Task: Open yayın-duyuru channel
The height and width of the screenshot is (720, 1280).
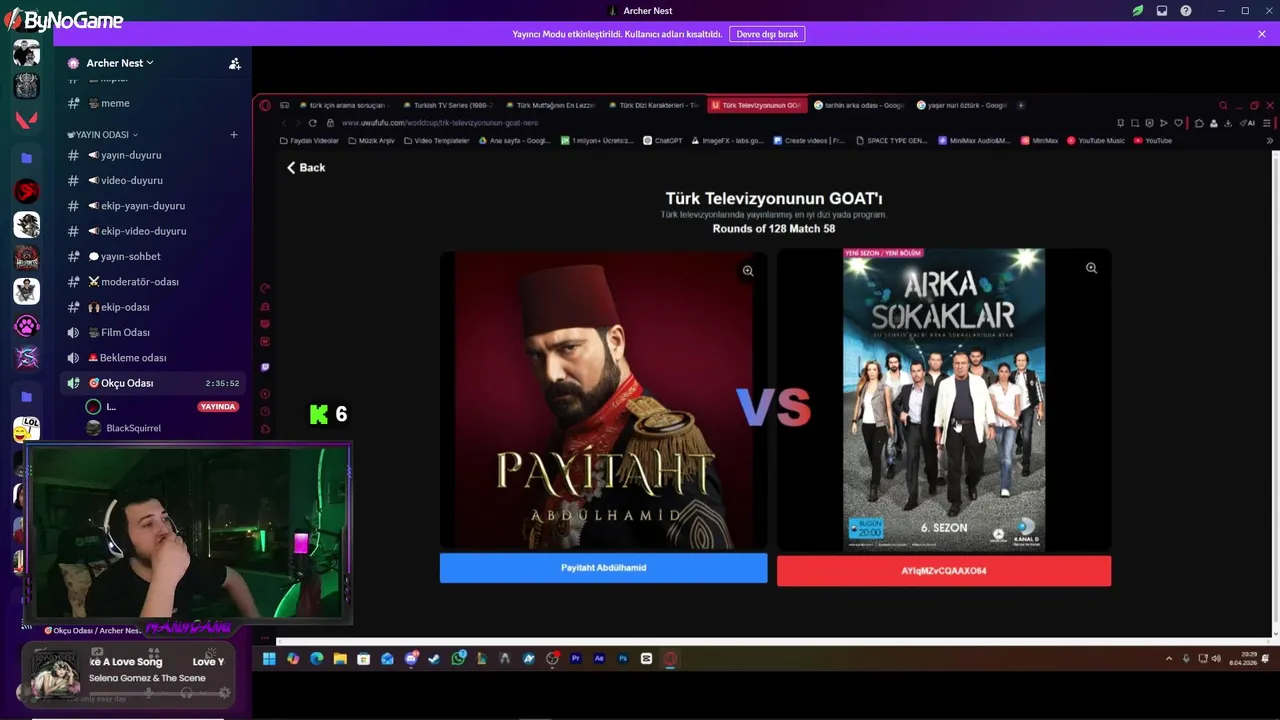Action: click(150, 155)
